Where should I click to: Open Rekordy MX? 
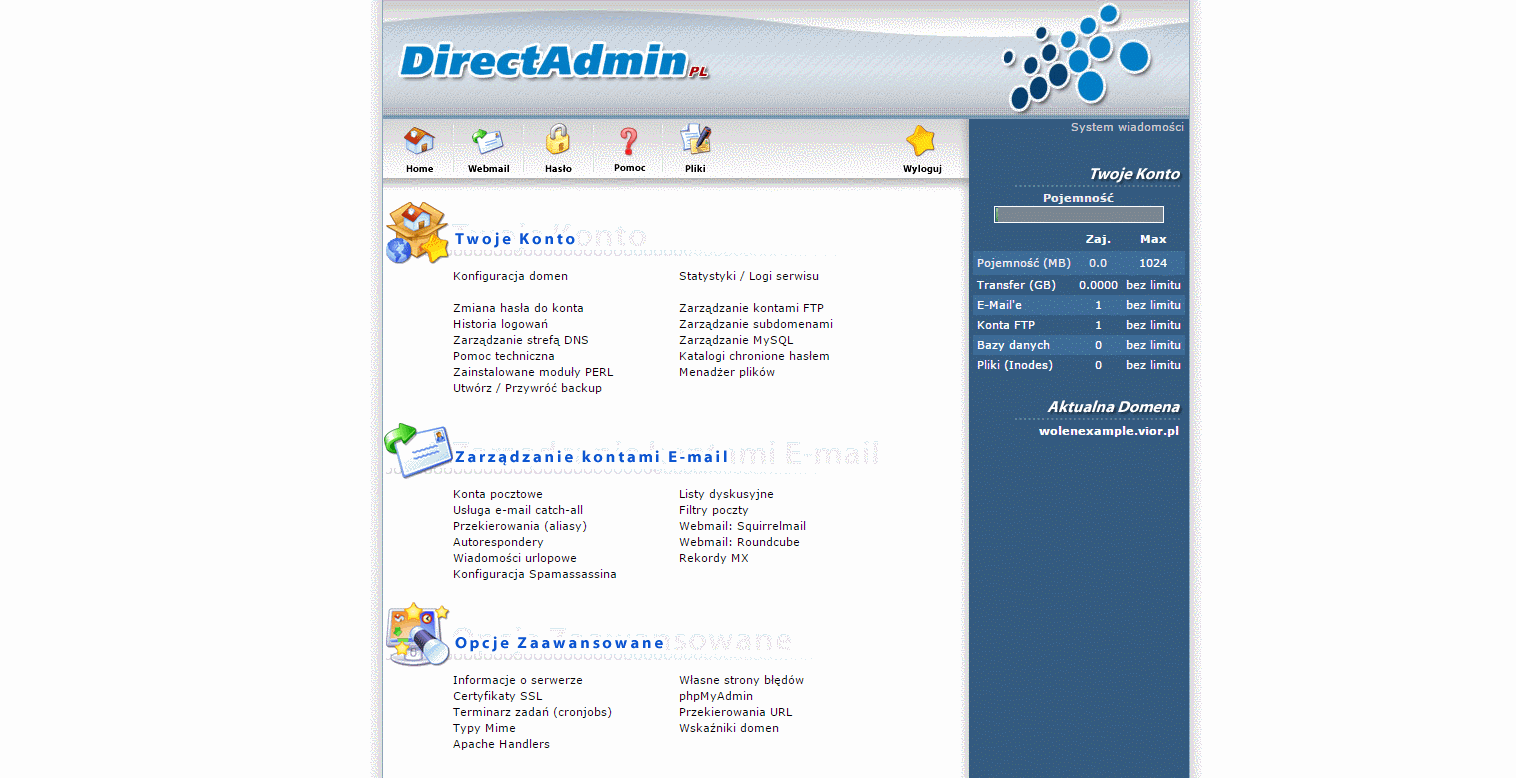(x=714, y=558)
